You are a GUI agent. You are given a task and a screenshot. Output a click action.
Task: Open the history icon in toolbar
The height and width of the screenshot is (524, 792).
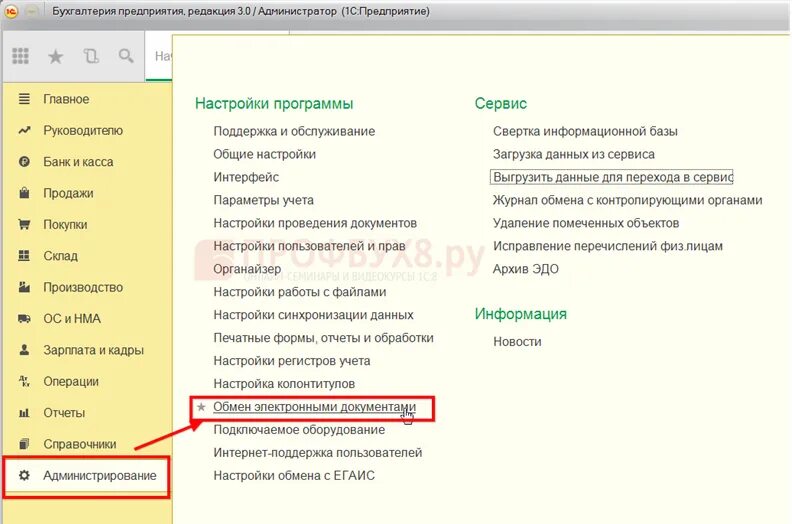(91, 56)
